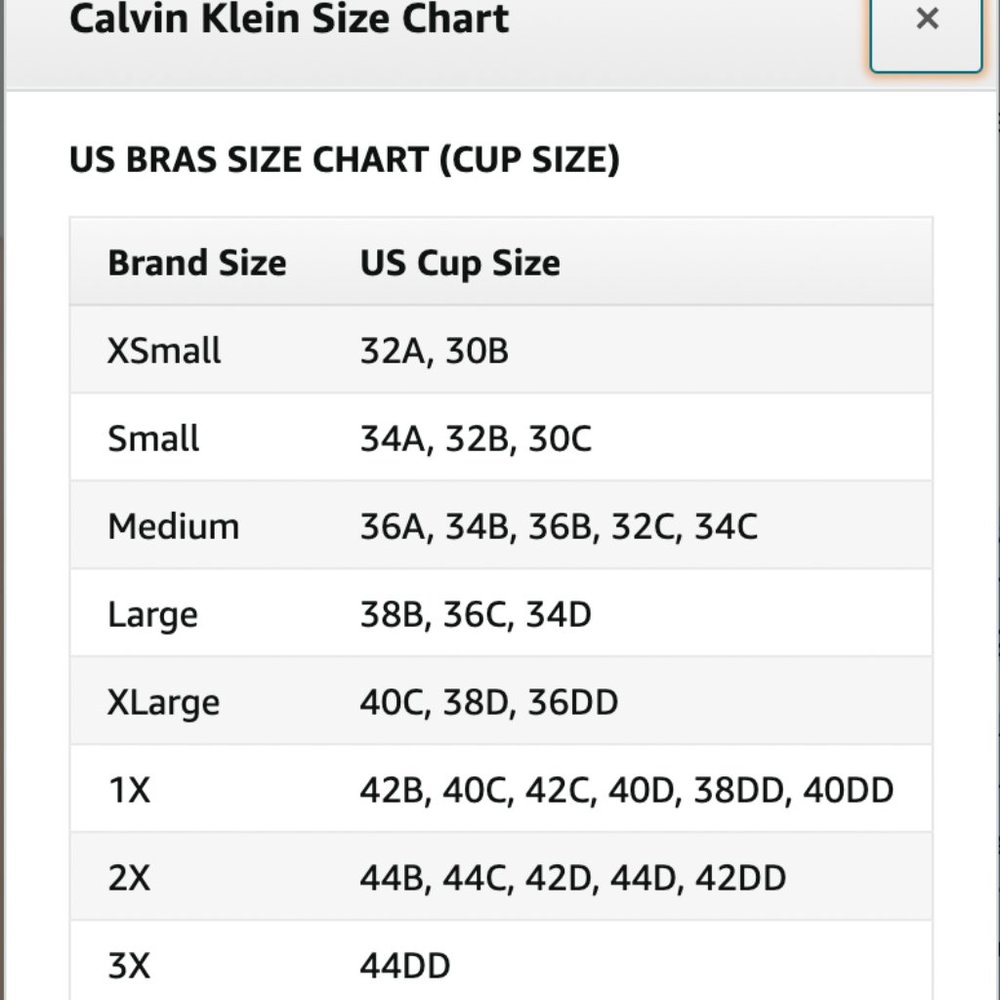Click the Brand Size column header
This screenshot has width=1000, height=1000.
point(197,263)
